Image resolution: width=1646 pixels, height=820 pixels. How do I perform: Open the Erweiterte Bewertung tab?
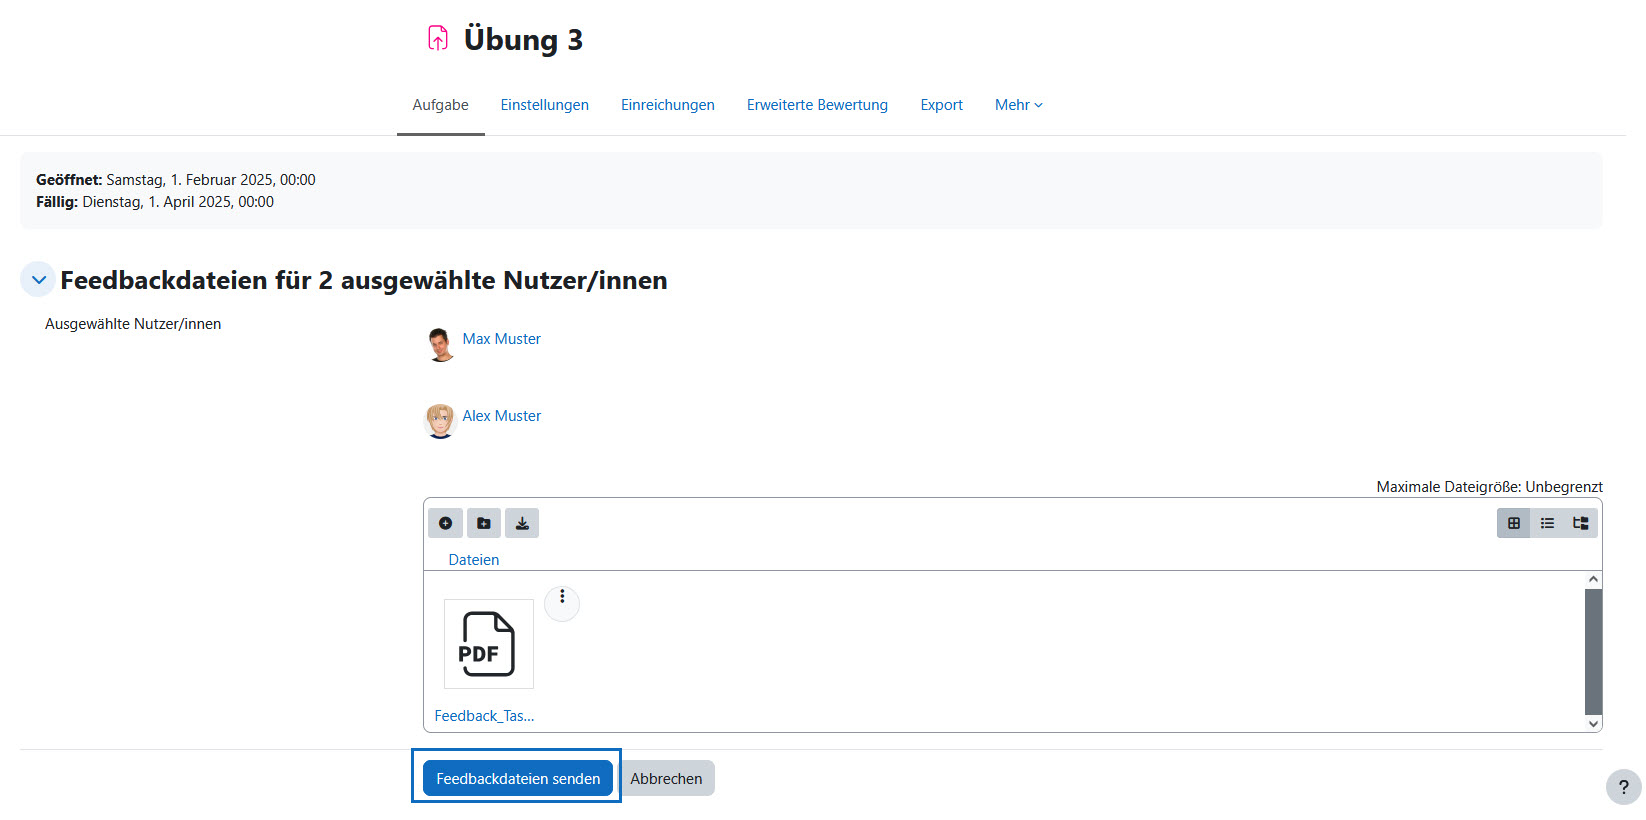(x=817, y=105)
